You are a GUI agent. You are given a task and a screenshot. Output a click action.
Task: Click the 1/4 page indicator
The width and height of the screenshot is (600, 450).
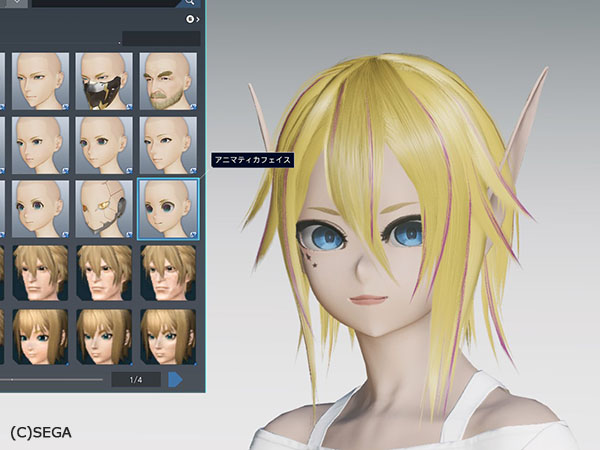pos(136,380)
